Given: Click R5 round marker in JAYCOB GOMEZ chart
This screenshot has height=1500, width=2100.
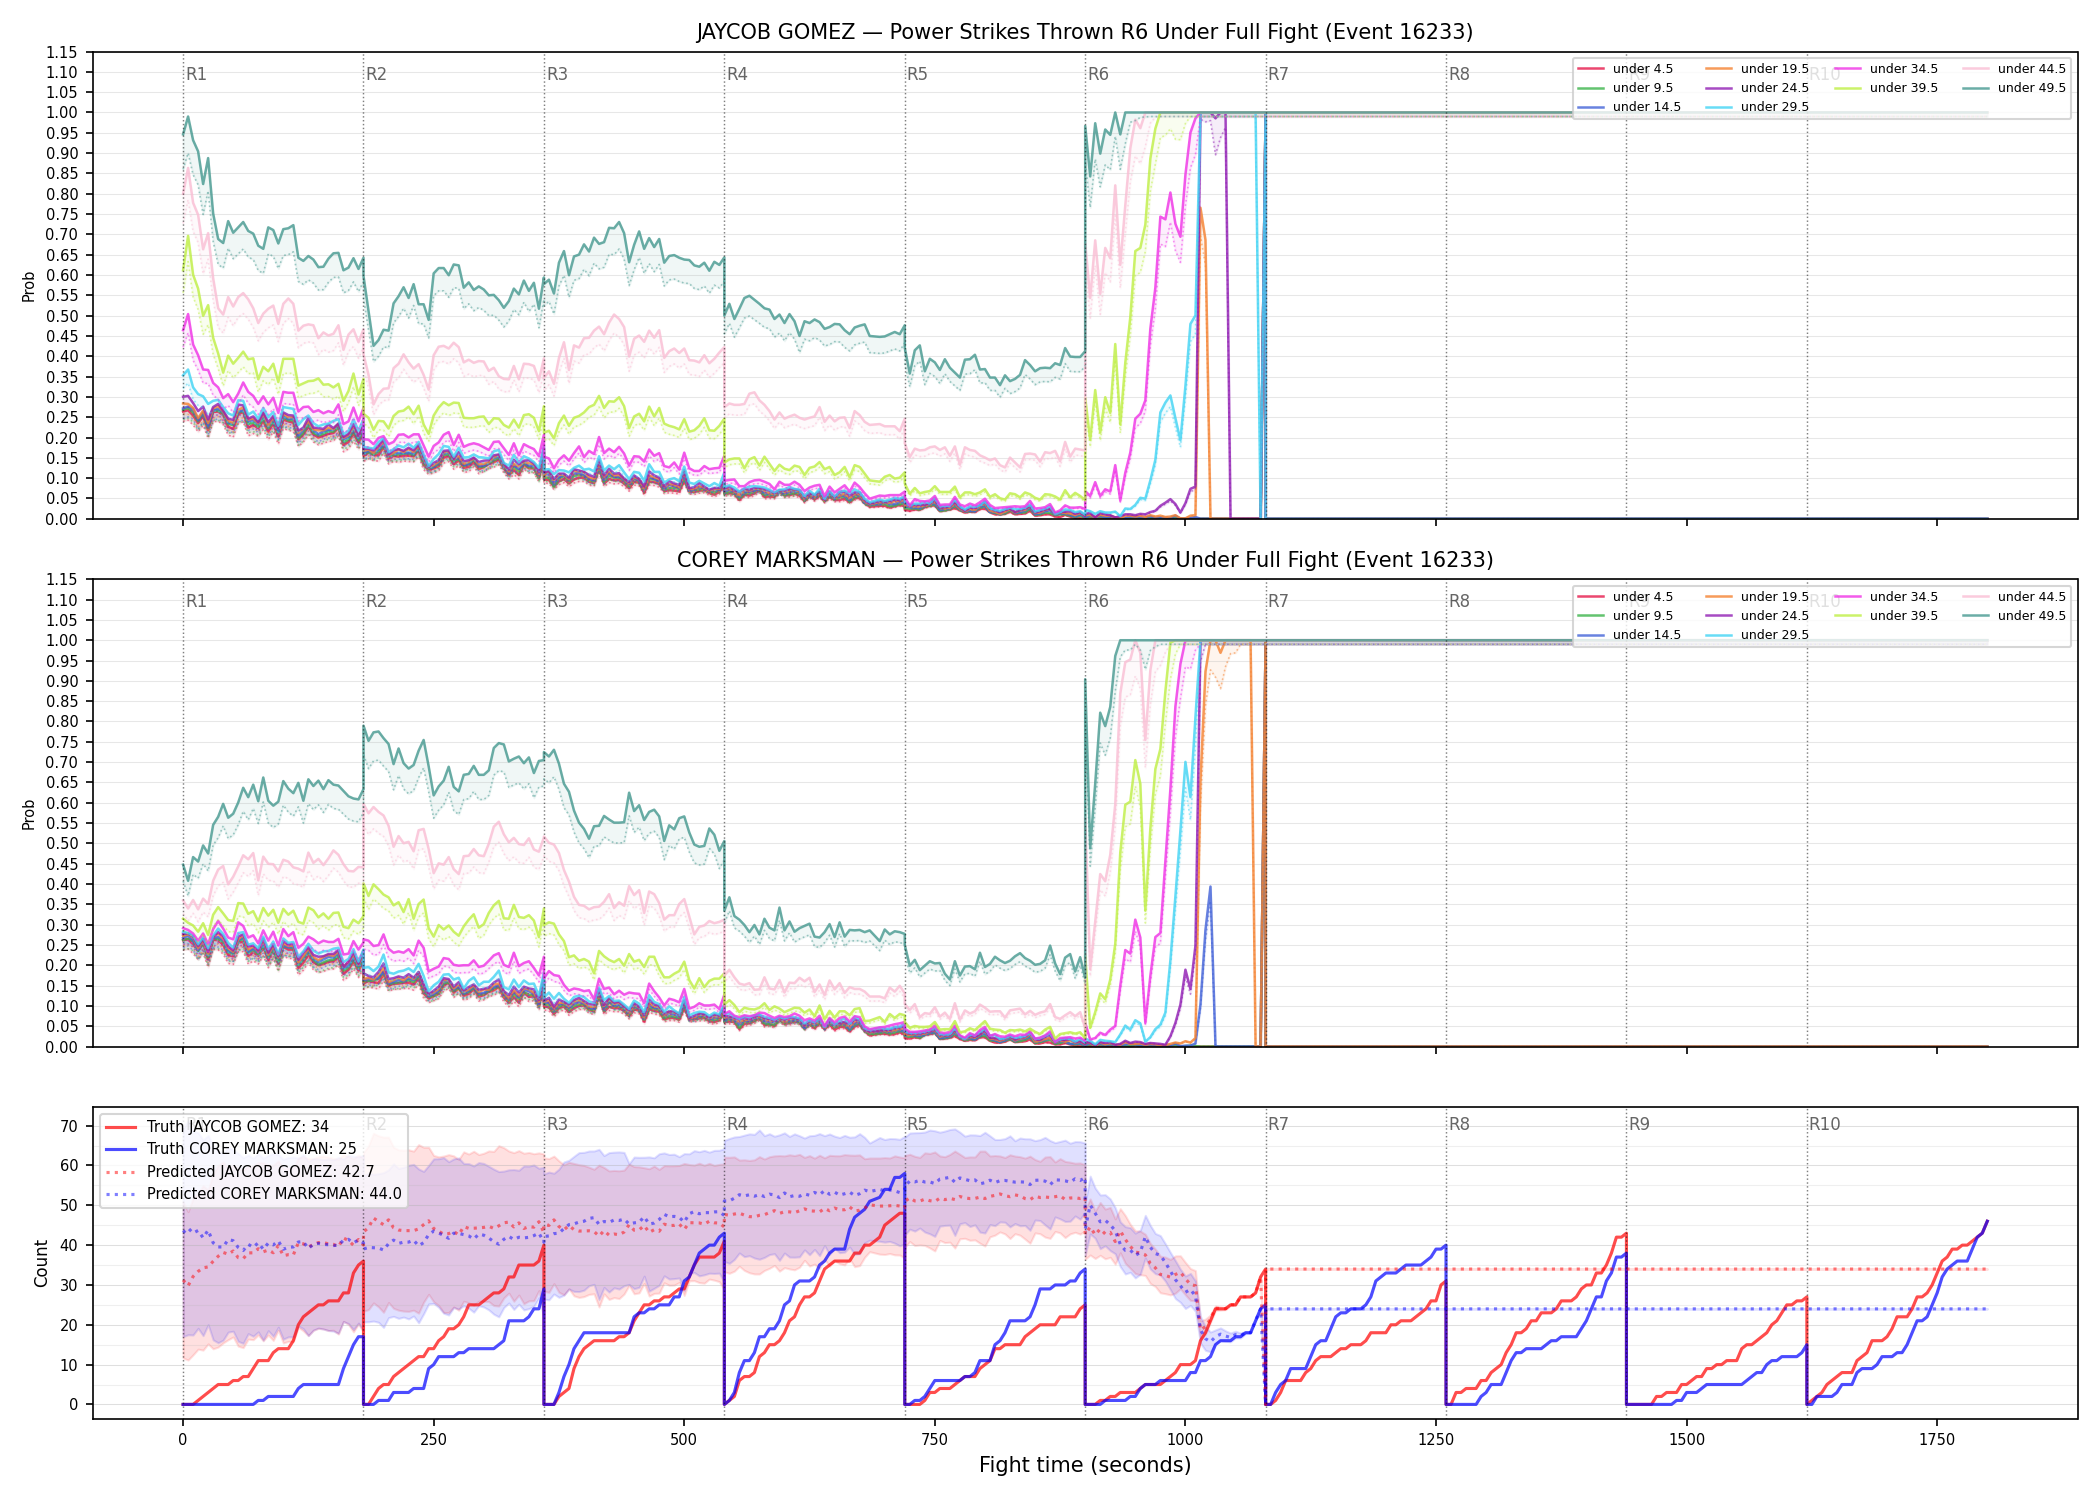Looking at the screenshot, I should [x=917, y=74].
